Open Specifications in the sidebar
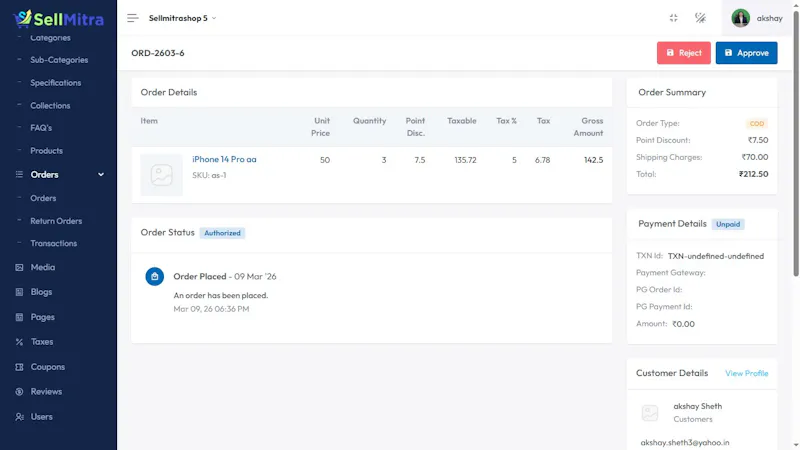The height and width of the screenshot is (450, 800). 56,83
